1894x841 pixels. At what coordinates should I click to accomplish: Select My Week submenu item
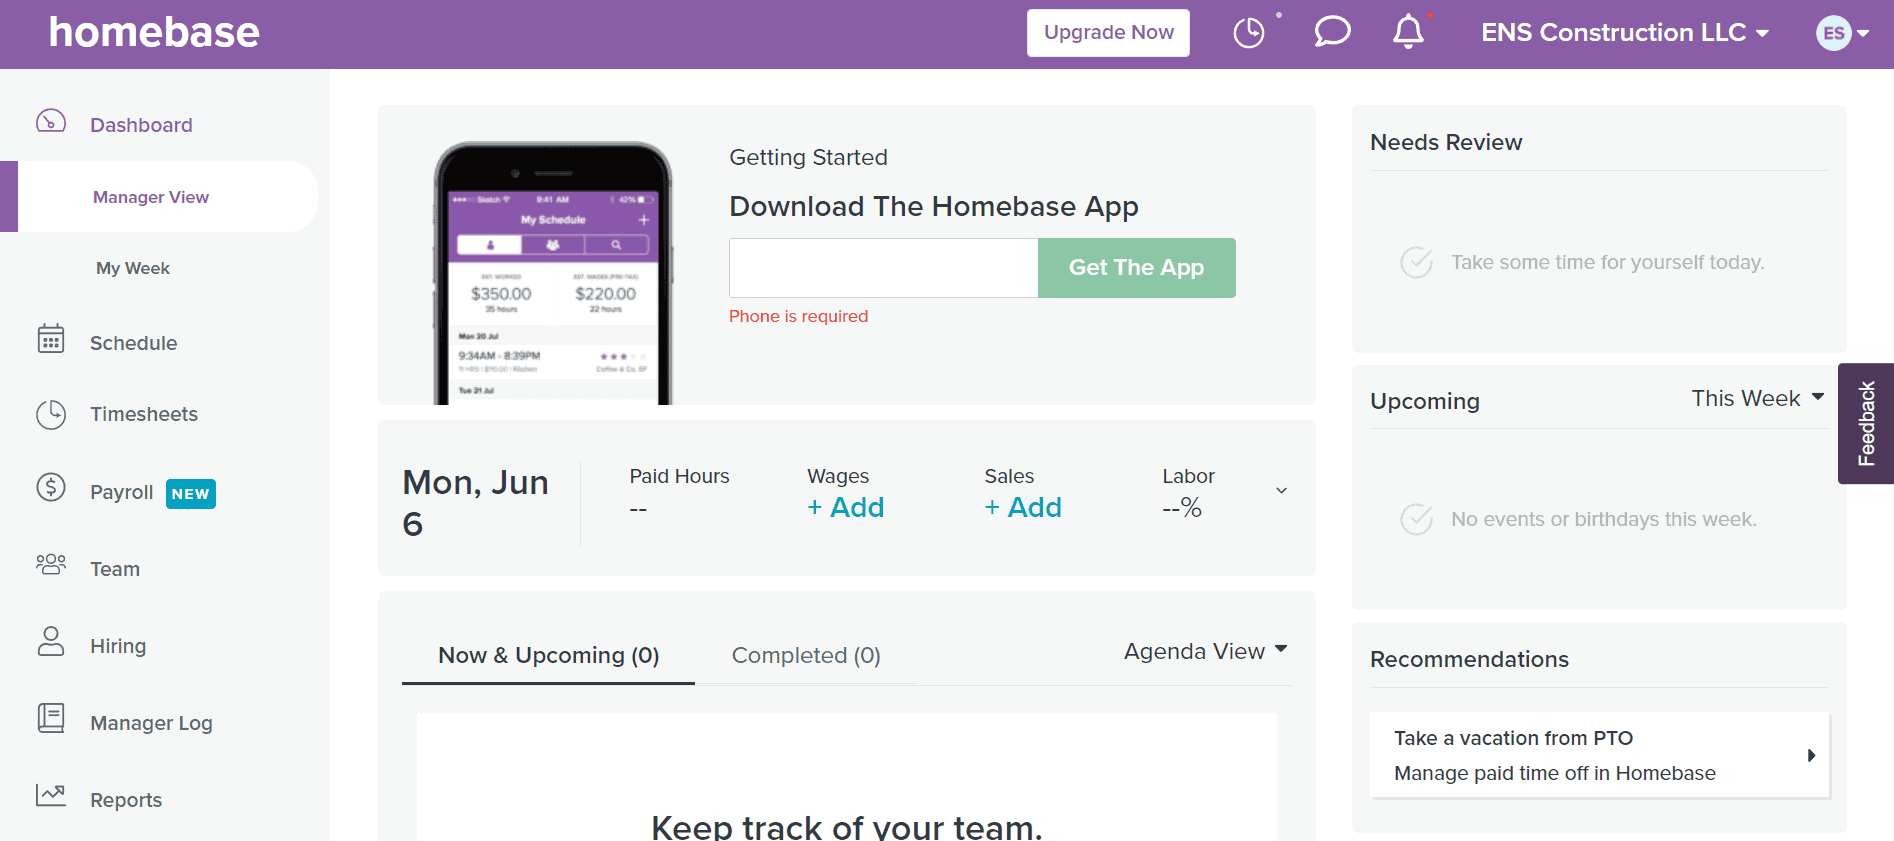point(133,268)
